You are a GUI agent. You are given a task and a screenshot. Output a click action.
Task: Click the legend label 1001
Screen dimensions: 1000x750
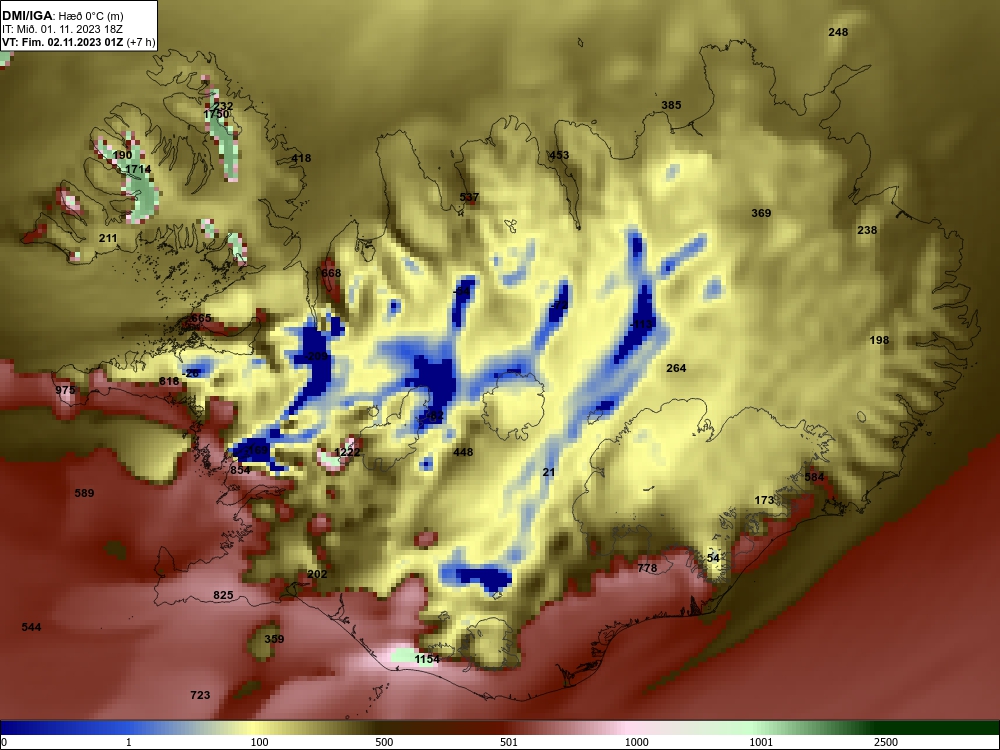(x=761, y=742)
